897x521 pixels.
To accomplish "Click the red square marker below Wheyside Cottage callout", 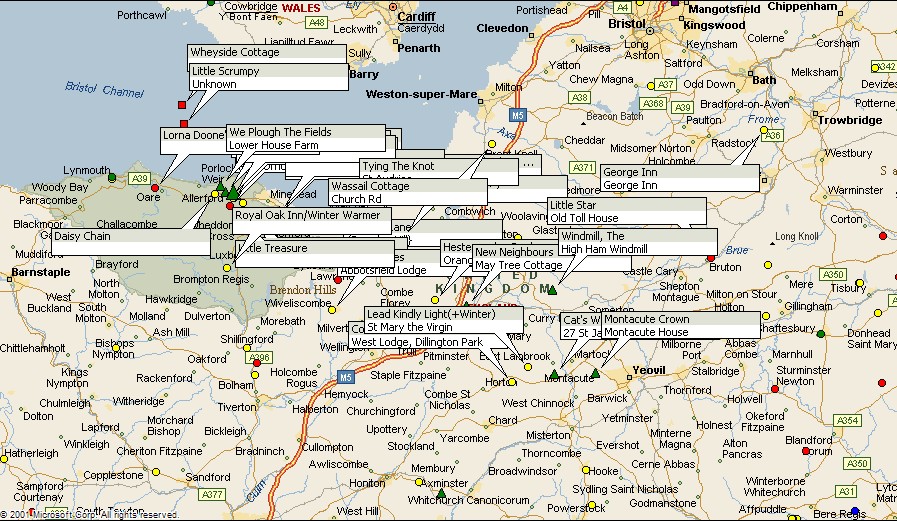I will (x=182, y=105).
